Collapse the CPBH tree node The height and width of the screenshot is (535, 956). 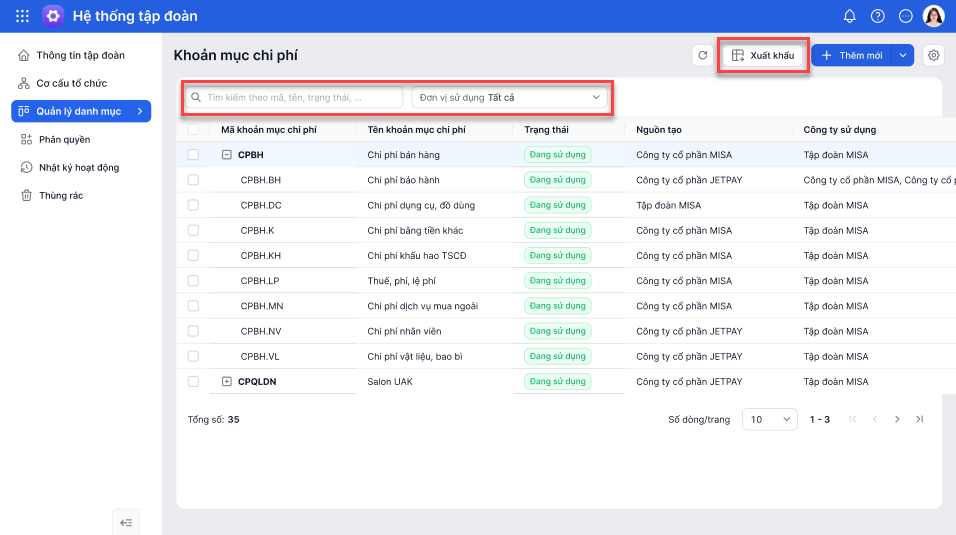pos(227,155)
